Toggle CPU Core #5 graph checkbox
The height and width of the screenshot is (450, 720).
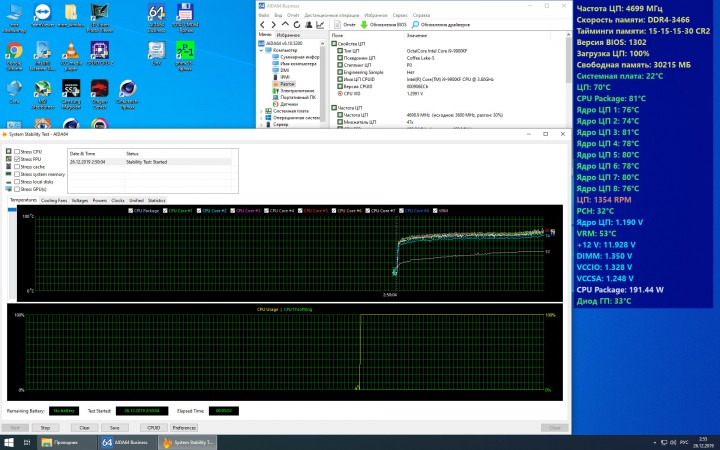(300, 211)
